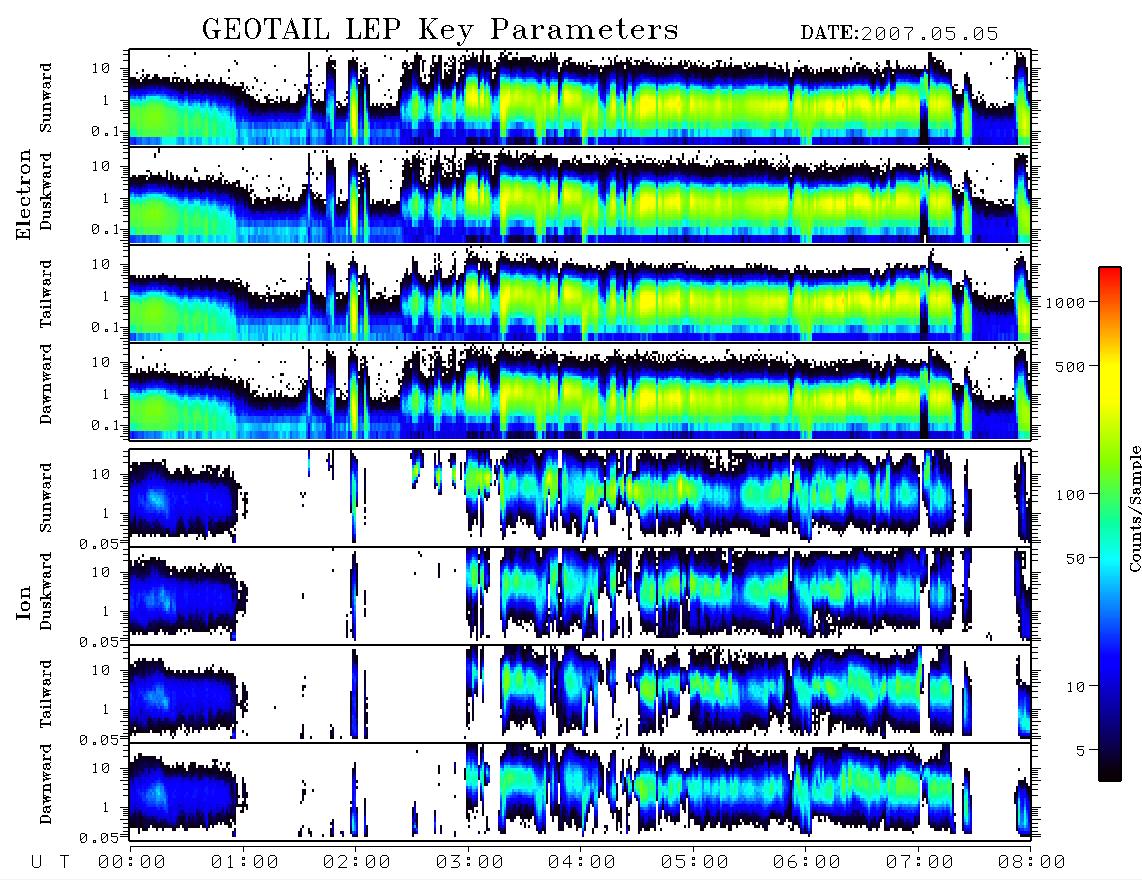
Task: Click the 02:00 time tick label
Action: click(x=357, y=863)
